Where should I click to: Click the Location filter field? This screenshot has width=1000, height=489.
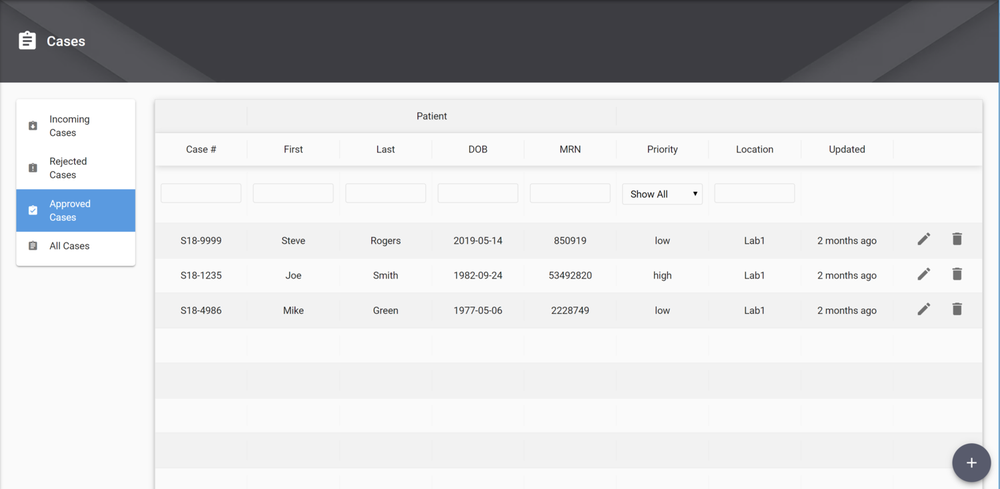pos(754,193)
